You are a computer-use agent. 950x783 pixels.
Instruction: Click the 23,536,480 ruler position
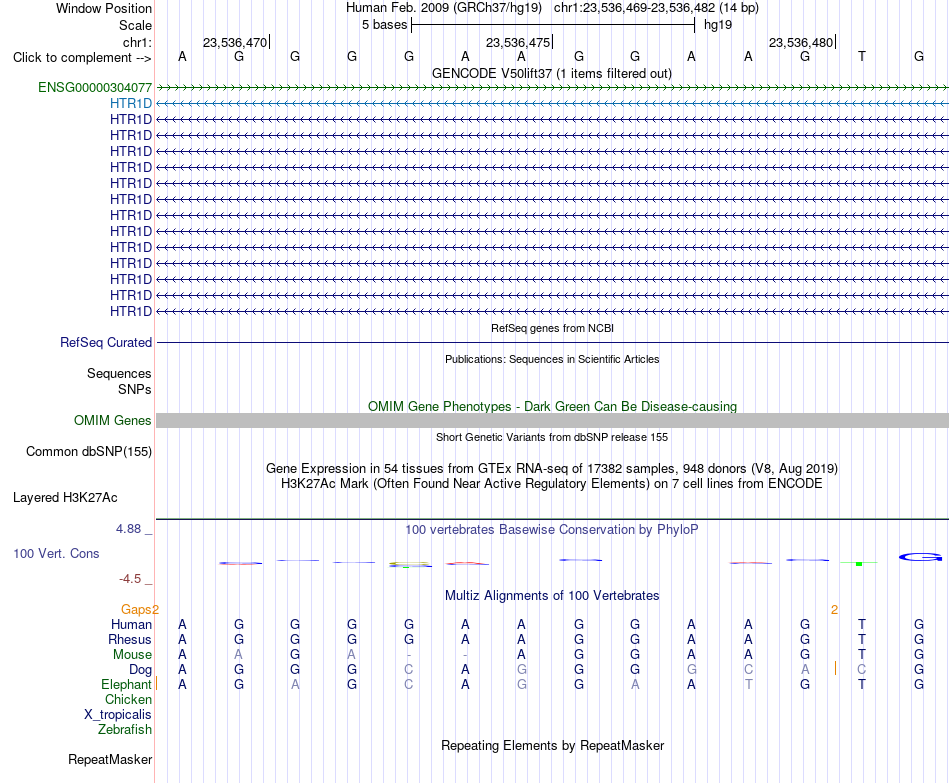point(801,42)
